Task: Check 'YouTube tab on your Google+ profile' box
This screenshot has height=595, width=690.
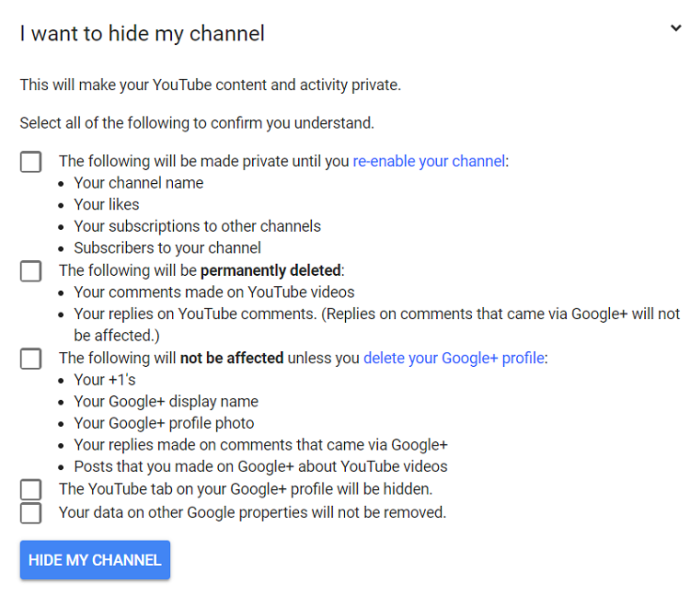Action: click(x=31, y=489)
